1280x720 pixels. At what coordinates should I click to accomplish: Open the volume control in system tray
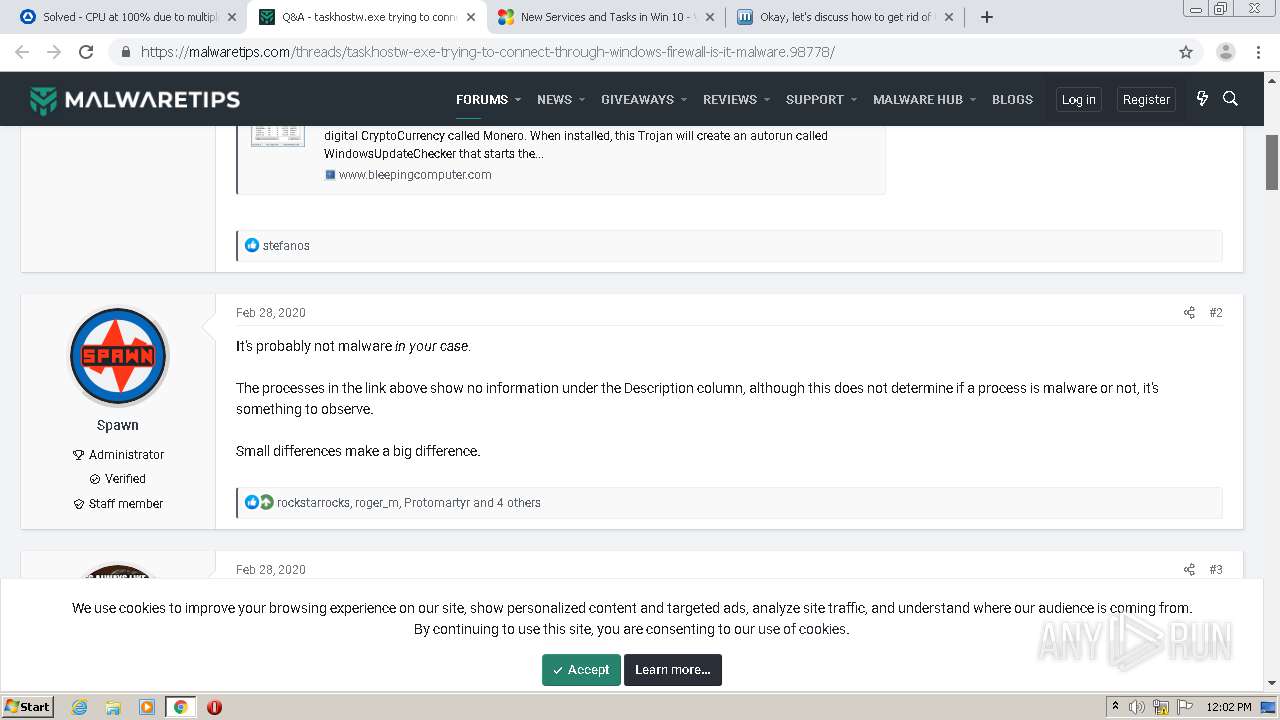tap(1137, 707)
